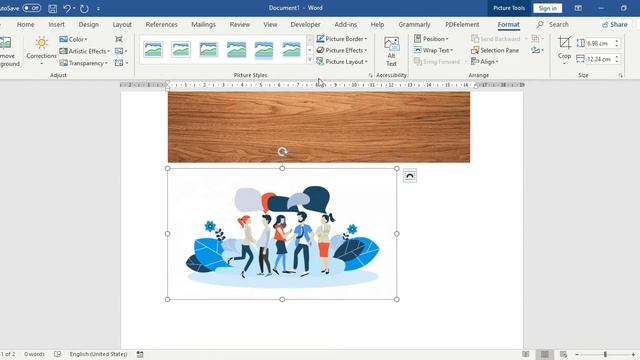Screen dimensions: 640x360
Task: Click the Reset Picture icon
Action: coord(121,63)
